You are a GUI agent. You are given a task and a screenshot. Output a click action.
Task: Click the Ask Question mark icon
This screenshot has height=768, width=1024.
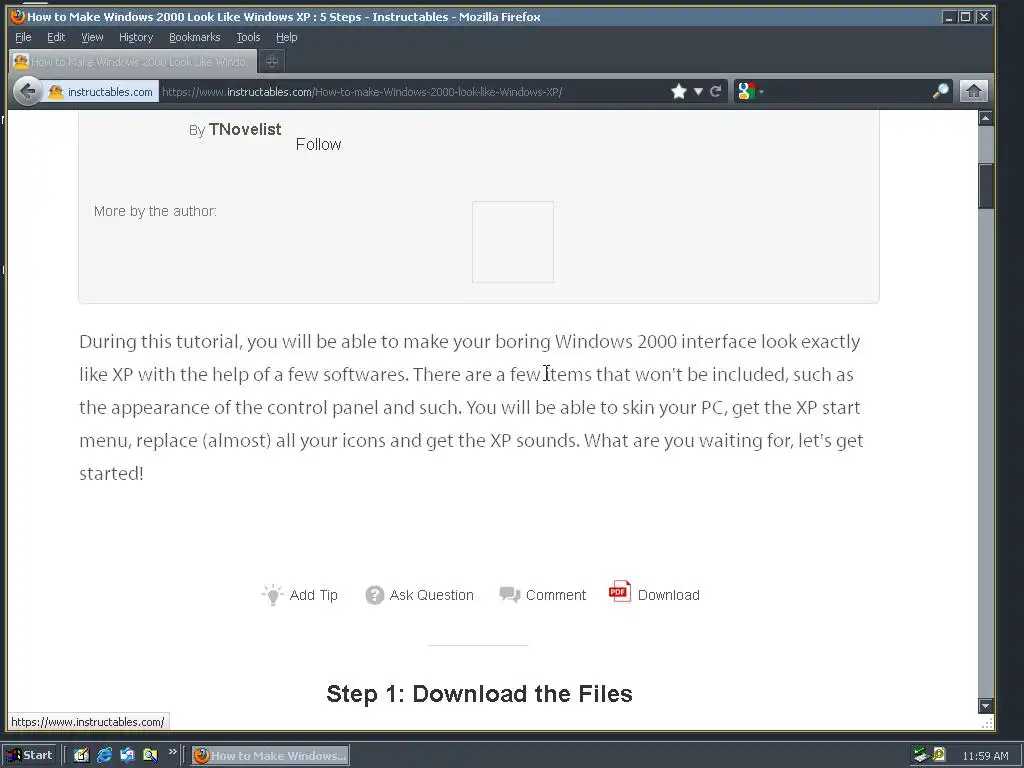coord(374,595)
